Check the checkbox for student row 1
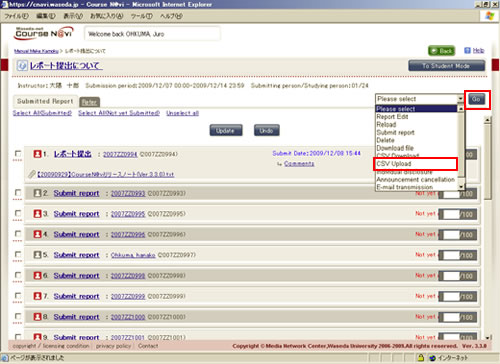The height and width of the screenshot is (364, 500). click(x=18, y=154)
